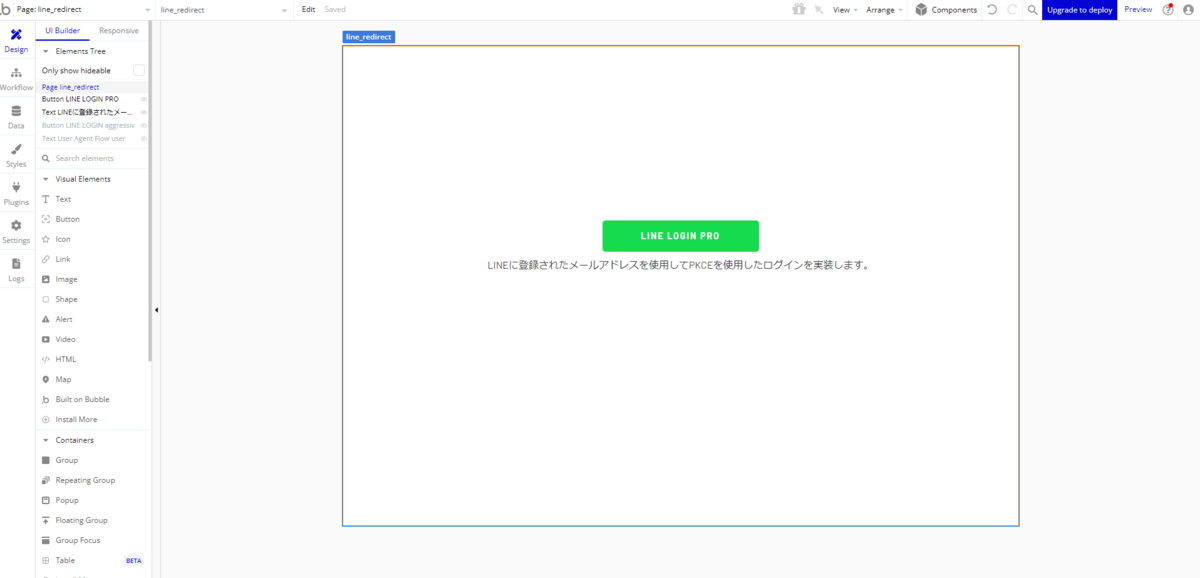
Task: Open the Components cube icon
Action: 921,9
